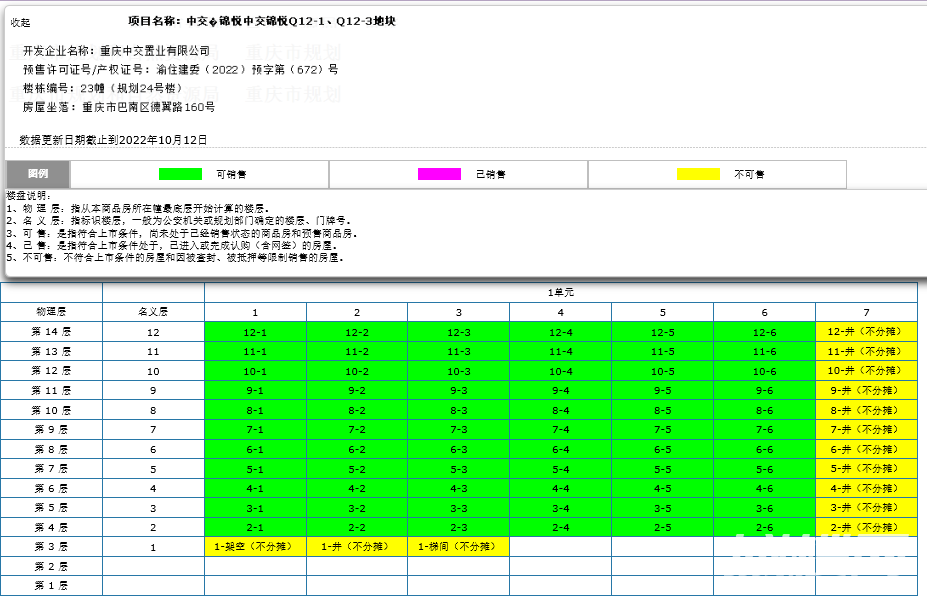
Task: Select unit 11-6 cell
Action: click(764, 352)
